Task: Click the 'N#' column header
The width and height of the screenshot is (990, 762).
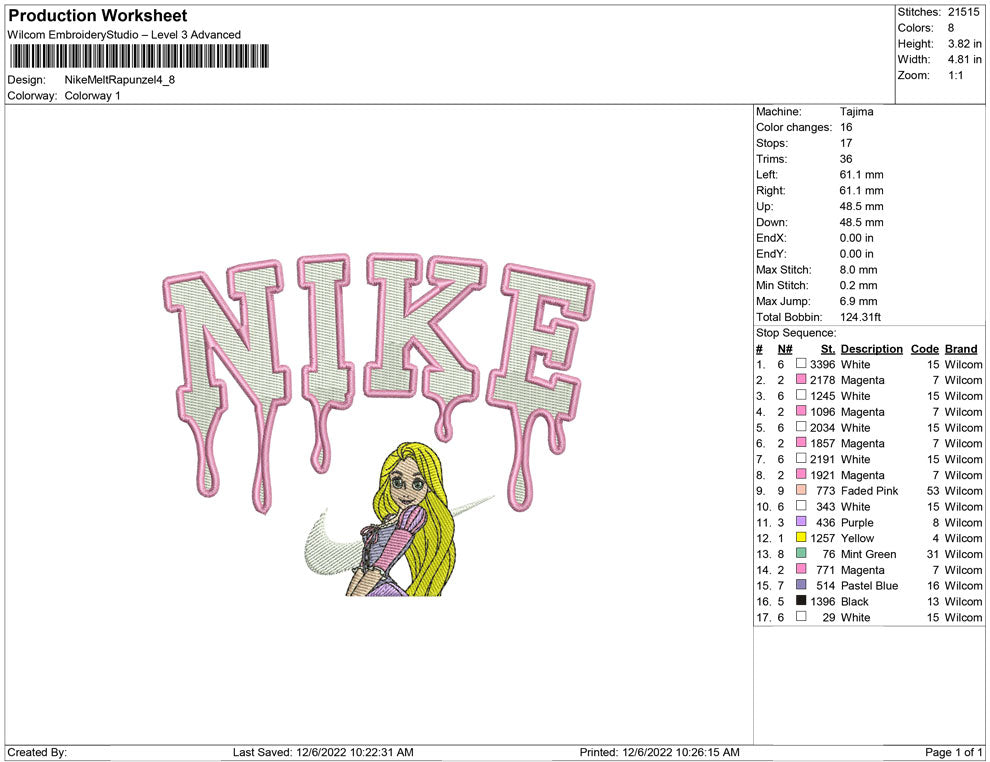Action: (785, 349)
